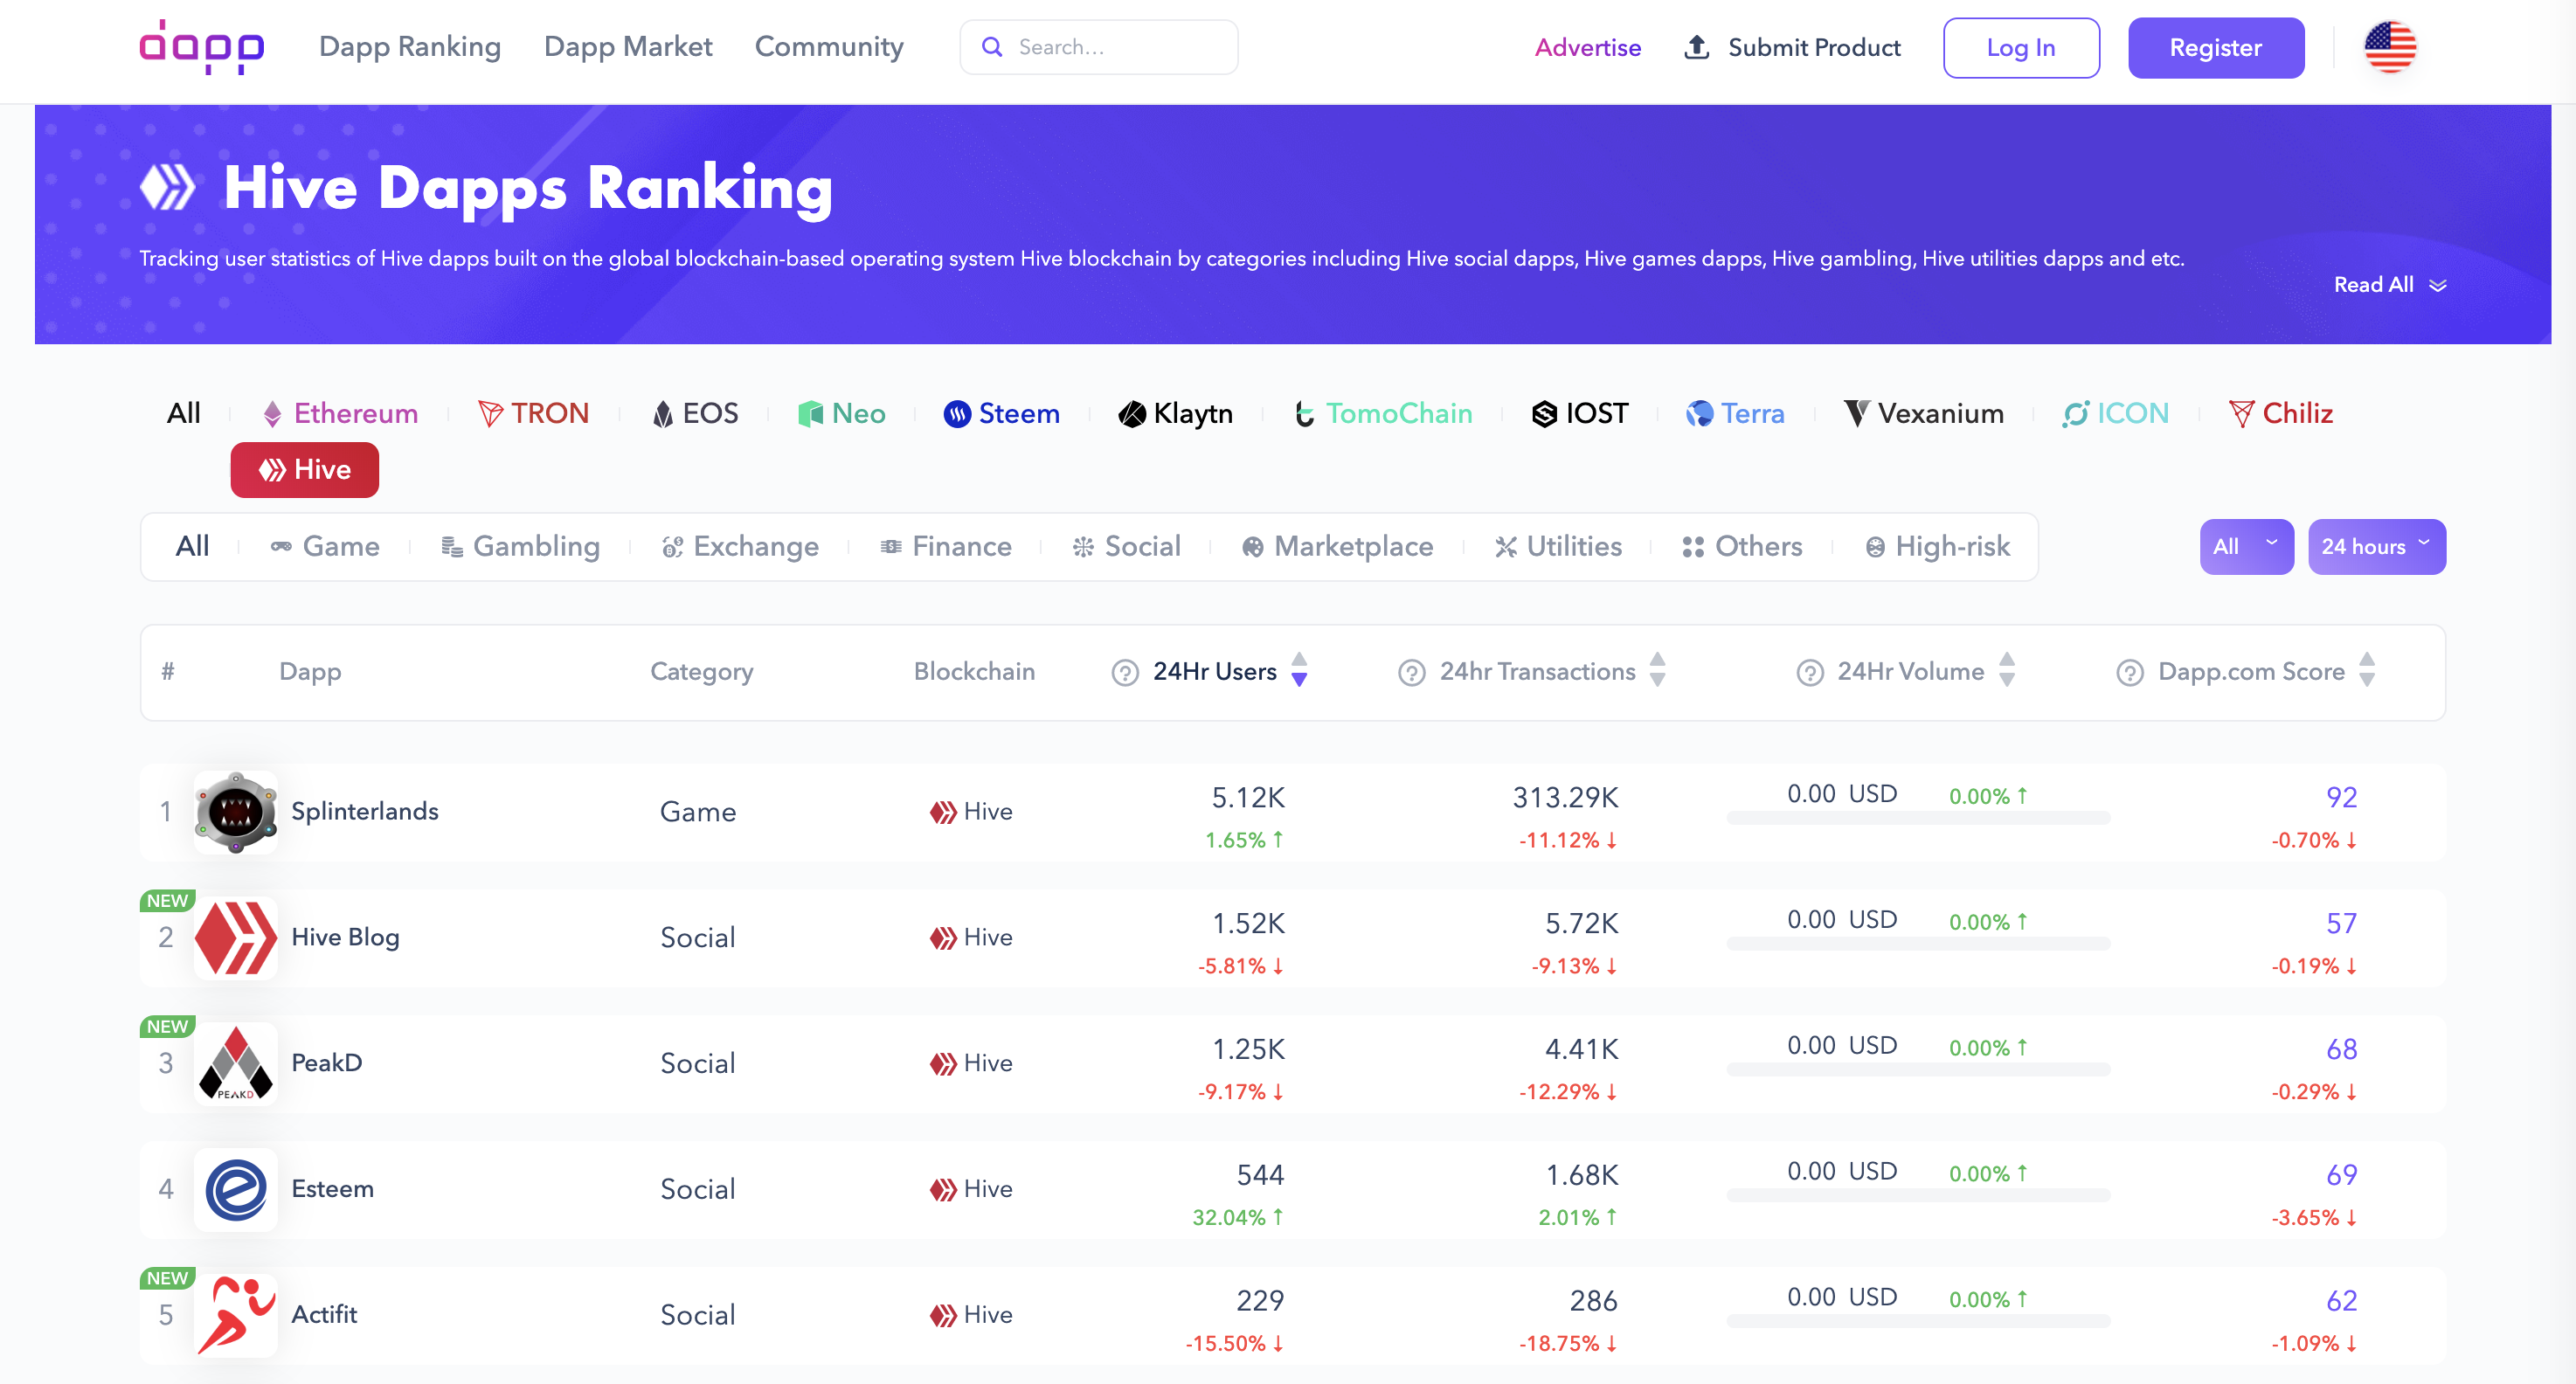Viewport: 2576px width, 1384px height.
Task: Click the PeakD logo icon
Action: [x=236, y=1064]
